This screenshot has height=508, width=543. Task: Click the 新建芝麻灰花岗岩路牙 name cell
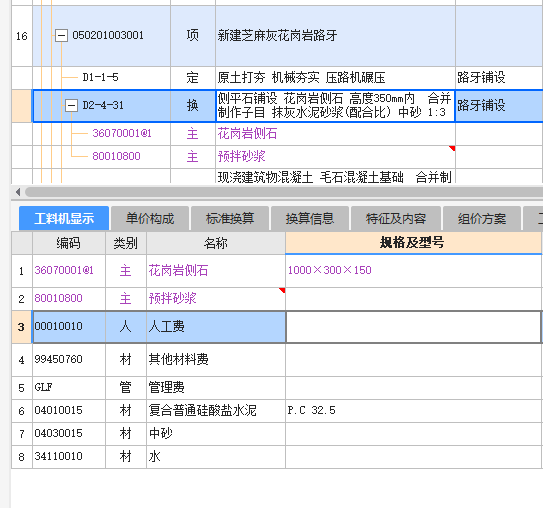click(x=335, y=36)
